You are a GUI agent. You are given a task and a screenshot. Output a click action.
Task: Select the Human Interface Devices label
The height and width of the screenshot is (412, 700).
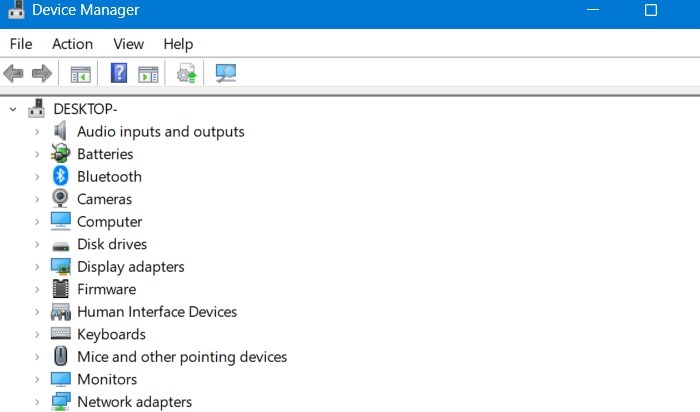[x=157, y=312]
